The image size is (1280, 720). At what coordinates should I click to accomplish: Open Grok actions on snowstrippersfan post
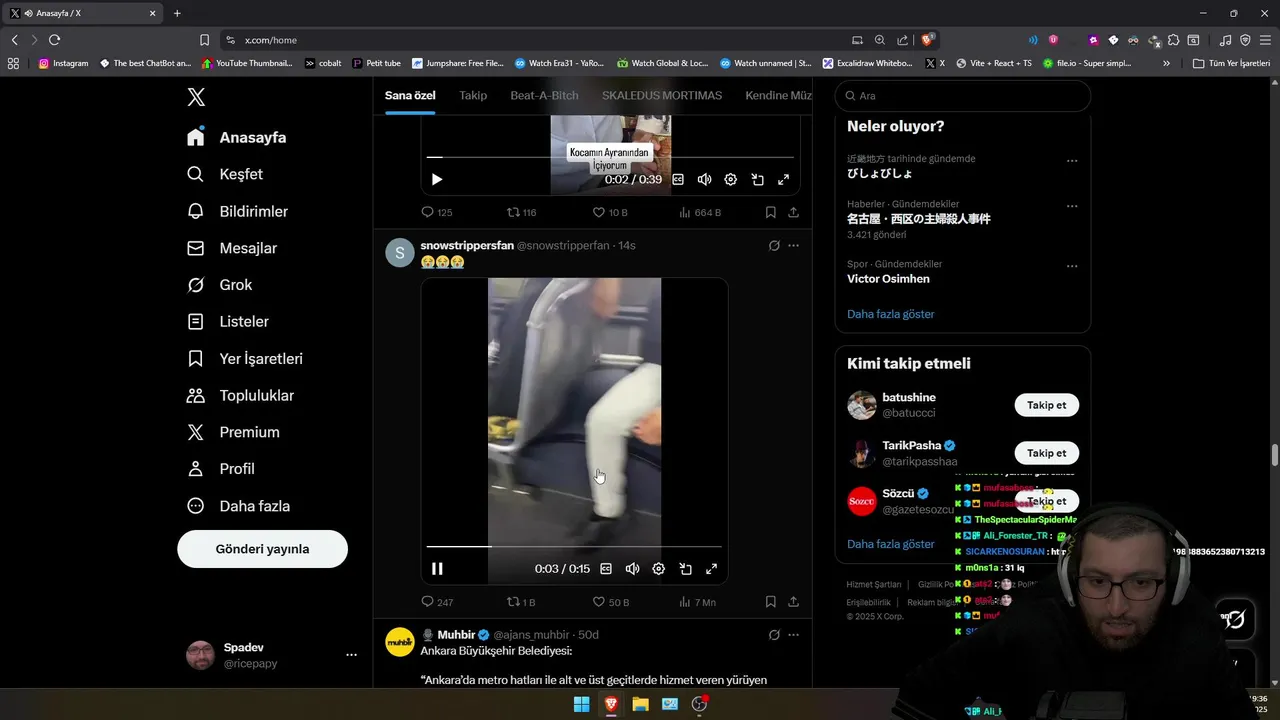coord(774,245)
